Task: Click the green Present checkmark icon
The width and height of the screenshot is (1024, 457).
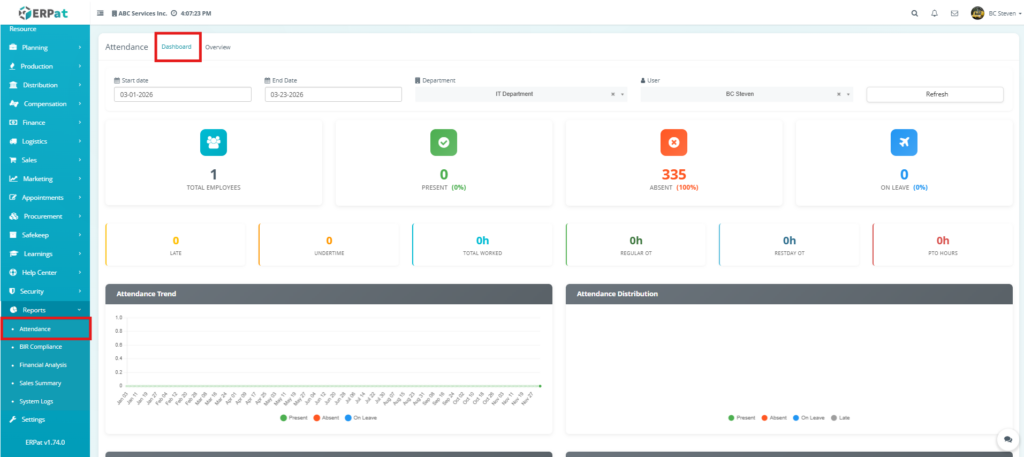Action: [443, 143]
